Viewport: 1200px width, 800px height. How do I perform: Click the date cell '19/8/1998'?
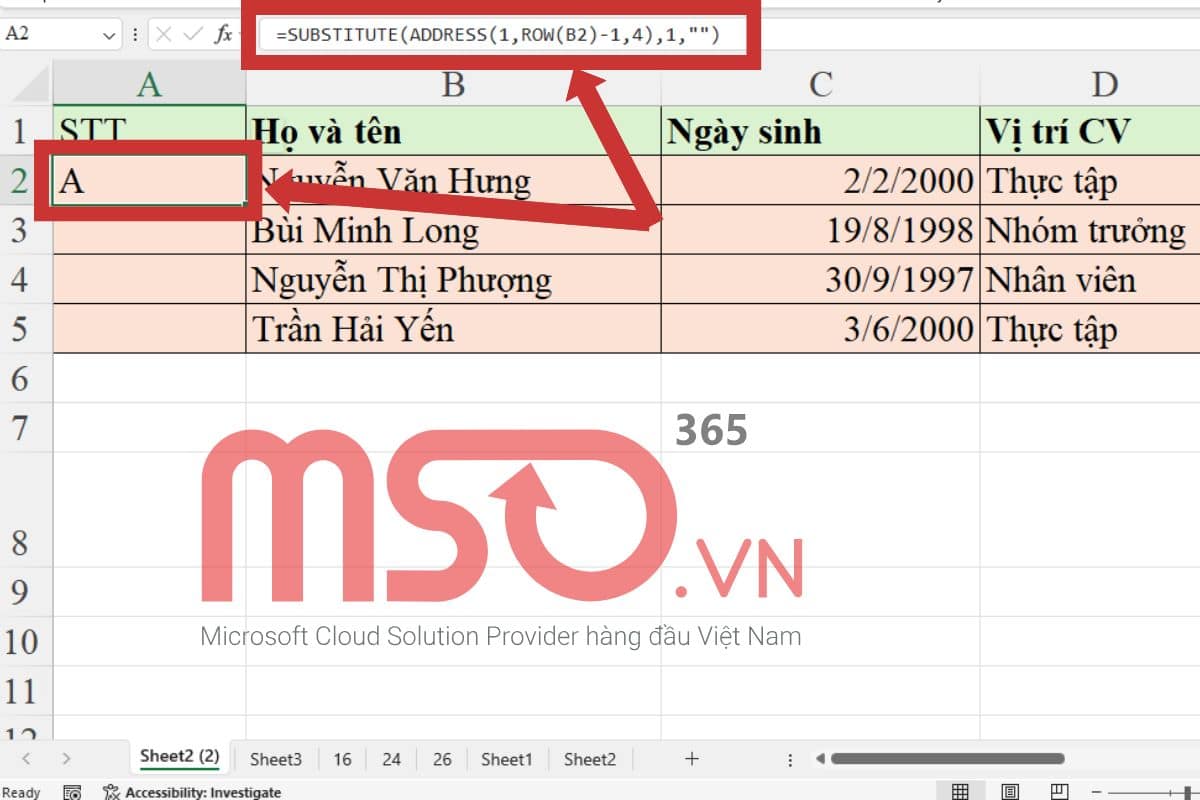pyautogui.click(x=821, y=230)
